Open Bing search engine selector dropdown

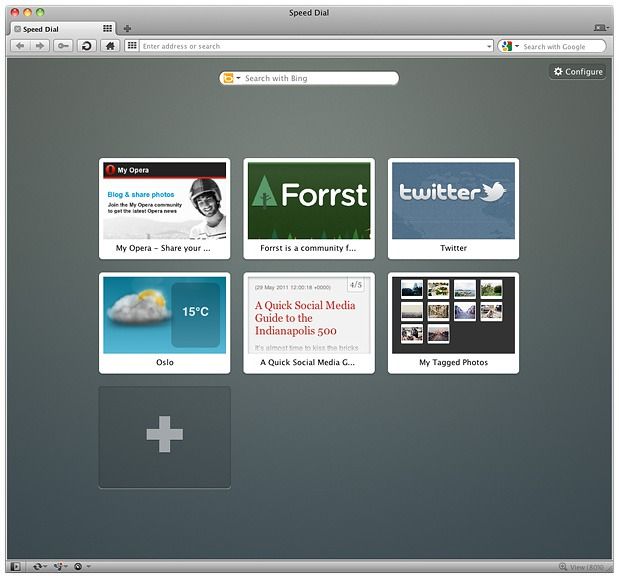coord(239,78)
